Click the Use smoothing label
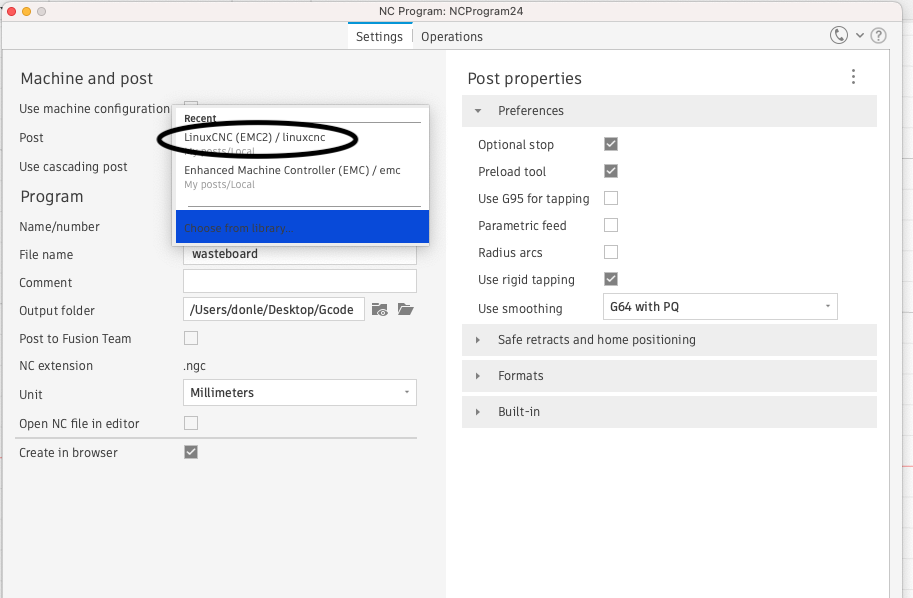This screenshot has height=598, width=913. (x=520, y=309)
